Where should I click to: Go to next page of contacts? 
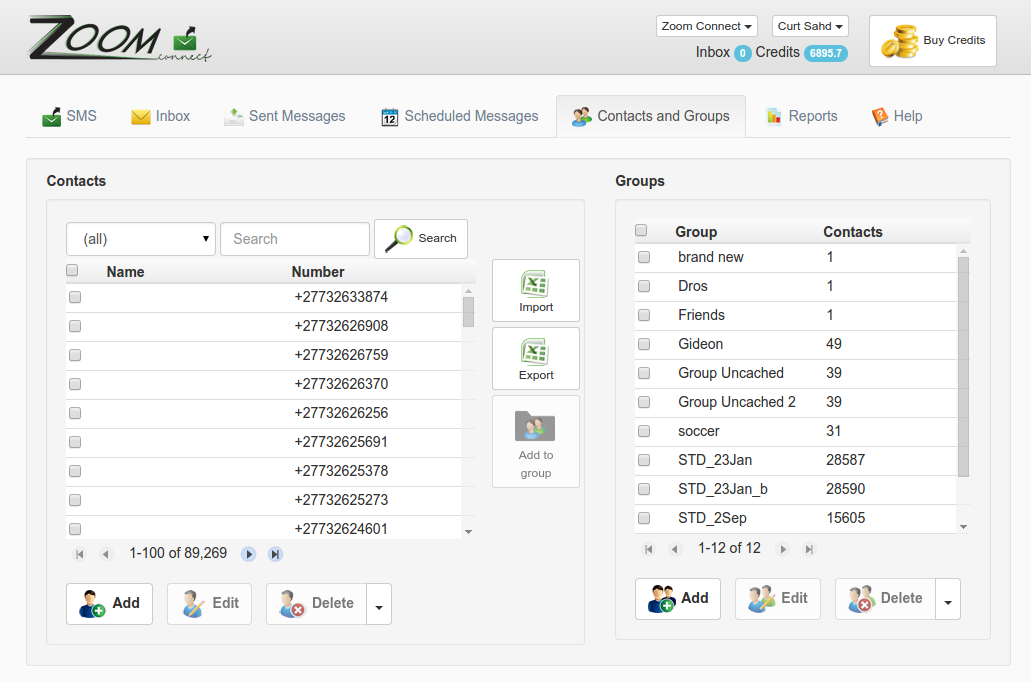click(249, 554)
